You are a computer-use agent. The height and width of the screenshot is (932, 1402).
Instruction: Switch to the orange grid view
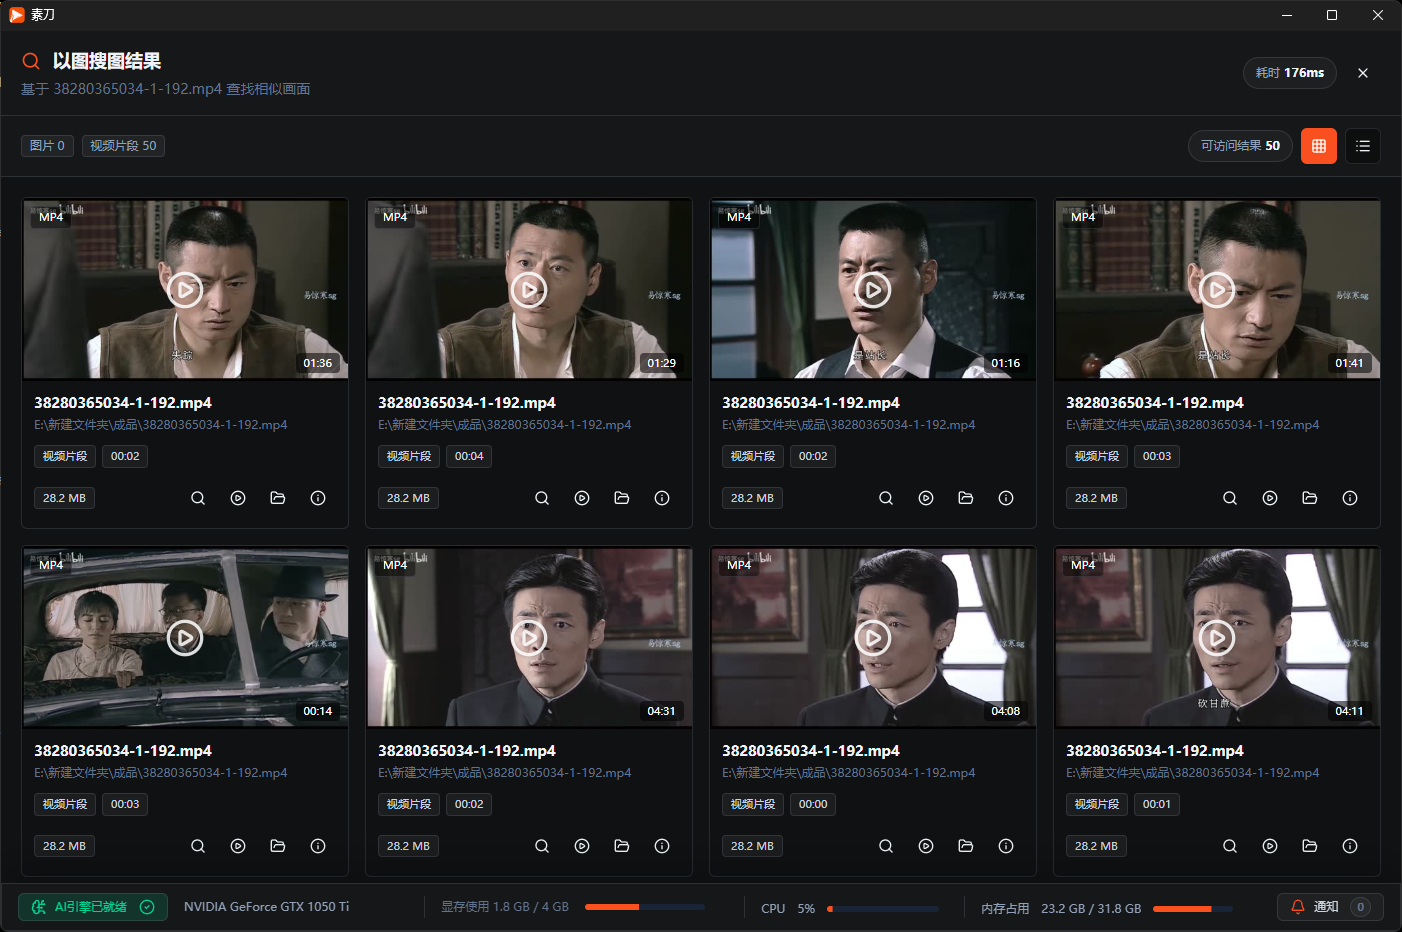tap(1319, 146)
